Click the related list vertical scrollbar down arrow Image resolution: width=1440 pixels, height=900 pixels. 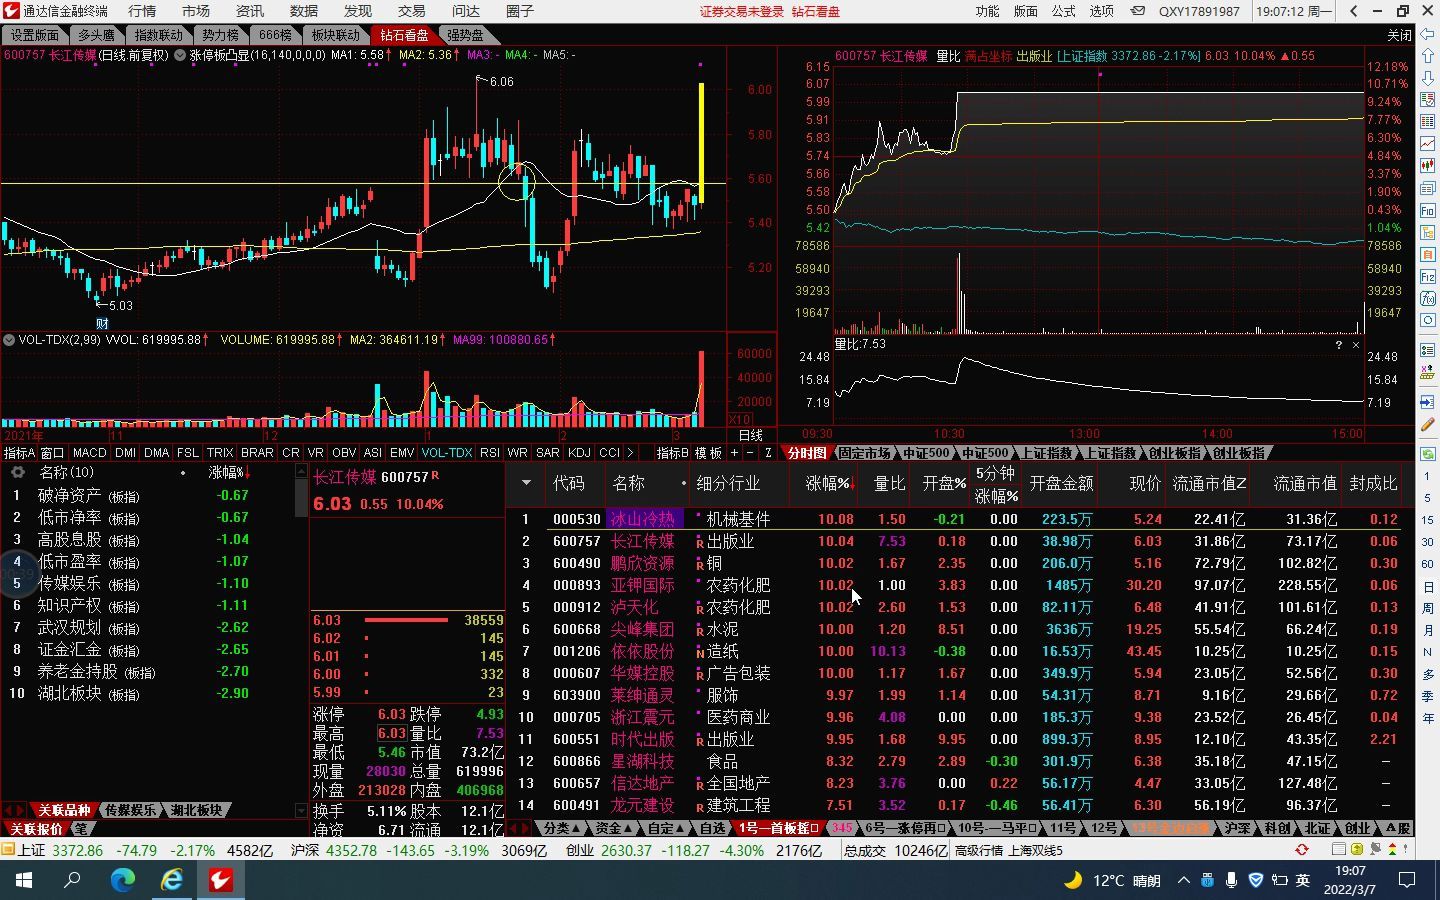pyautogui.click(x=301, y=811)
